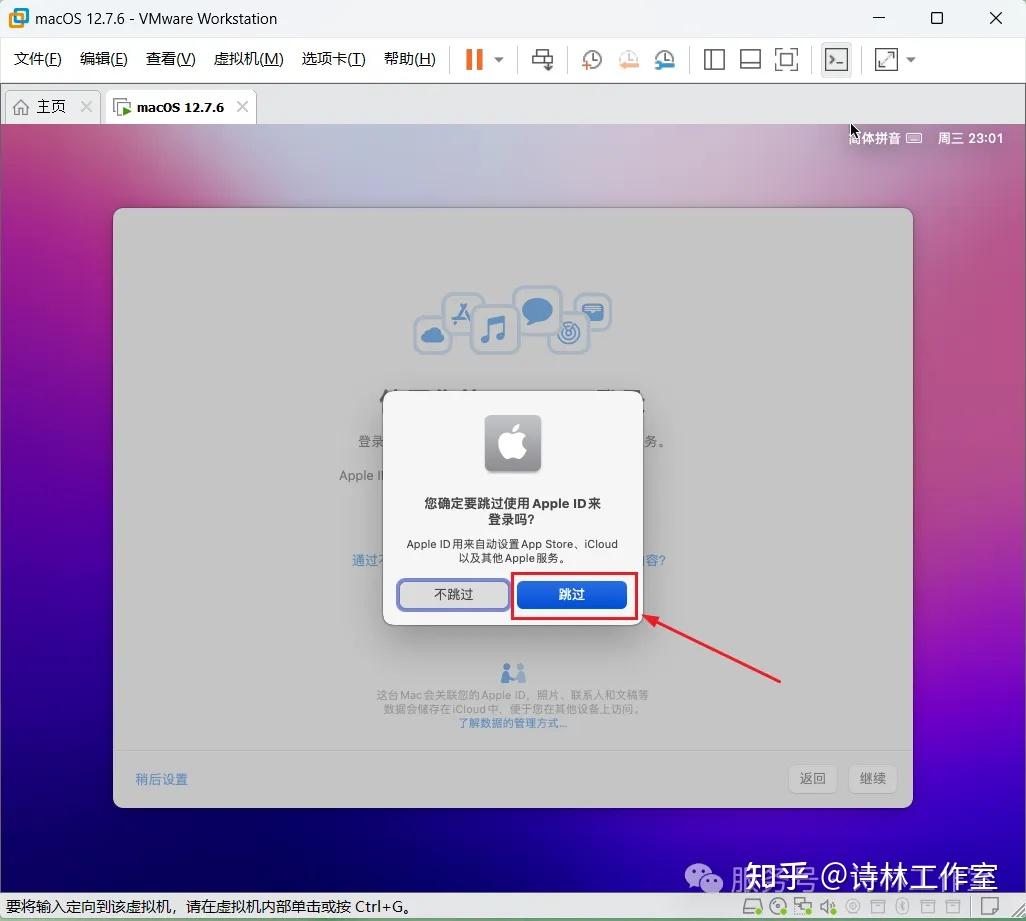Click the revert to snapshot icon
Viewport: 1026px width, 921px height.
[x=628, y=60]
